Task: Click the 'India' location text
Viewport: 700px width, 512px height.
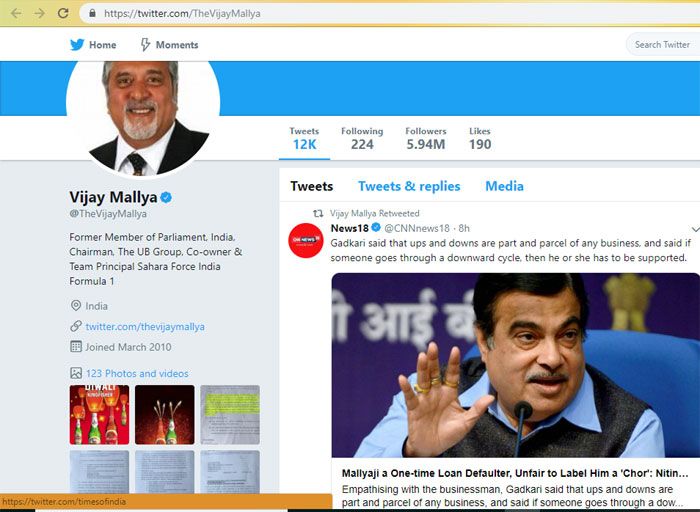Action: pyautogui.click(x=96, y=306)
